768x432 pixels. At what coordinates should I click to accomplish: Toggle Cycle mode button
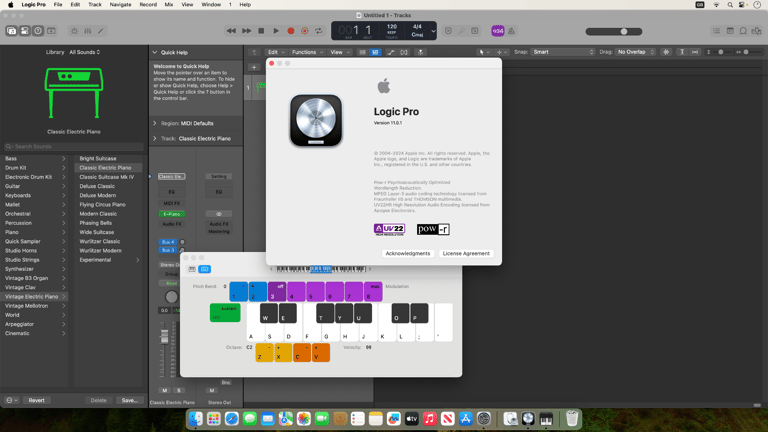tap(319, 31)
